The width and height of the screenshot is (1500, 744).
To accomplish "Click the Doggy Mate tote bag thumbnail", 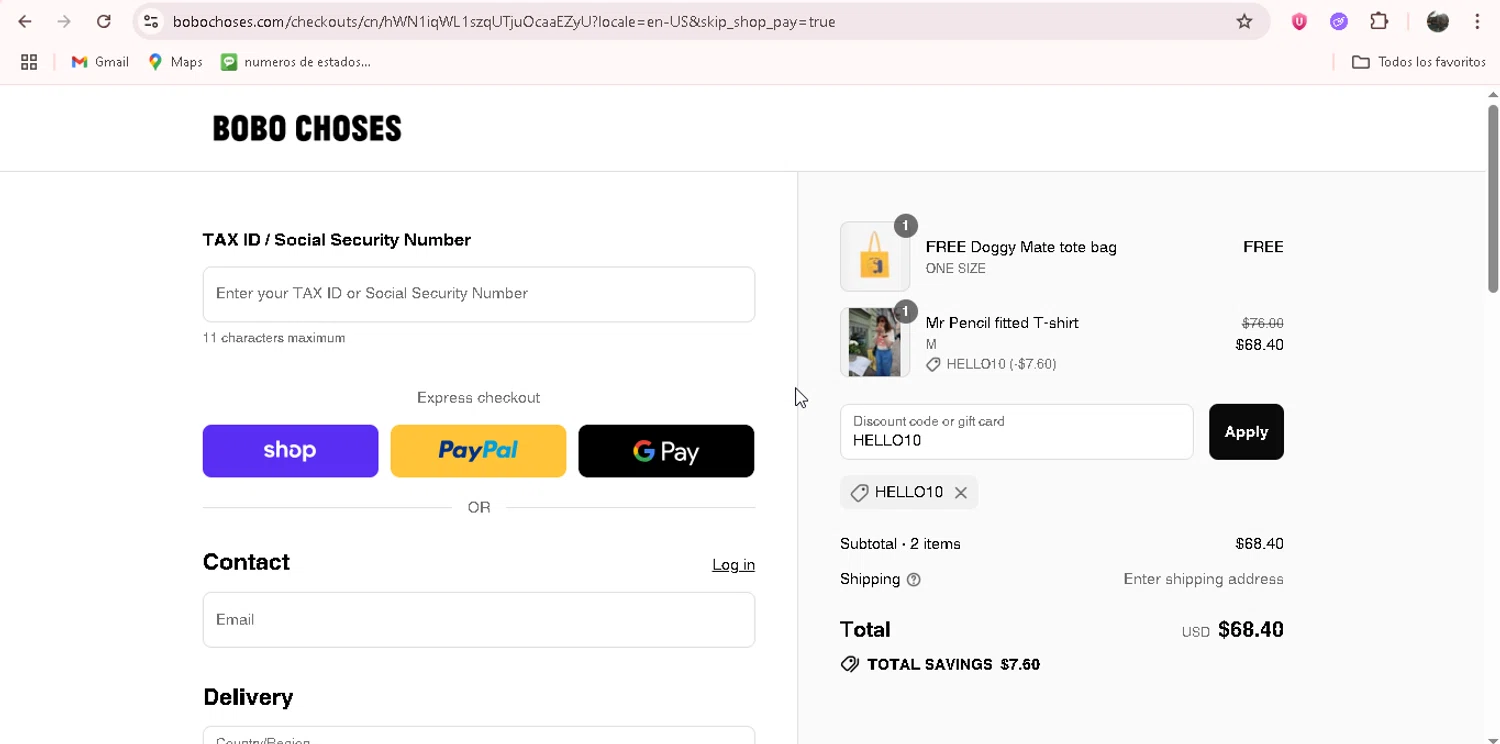I will coord(875,257).
